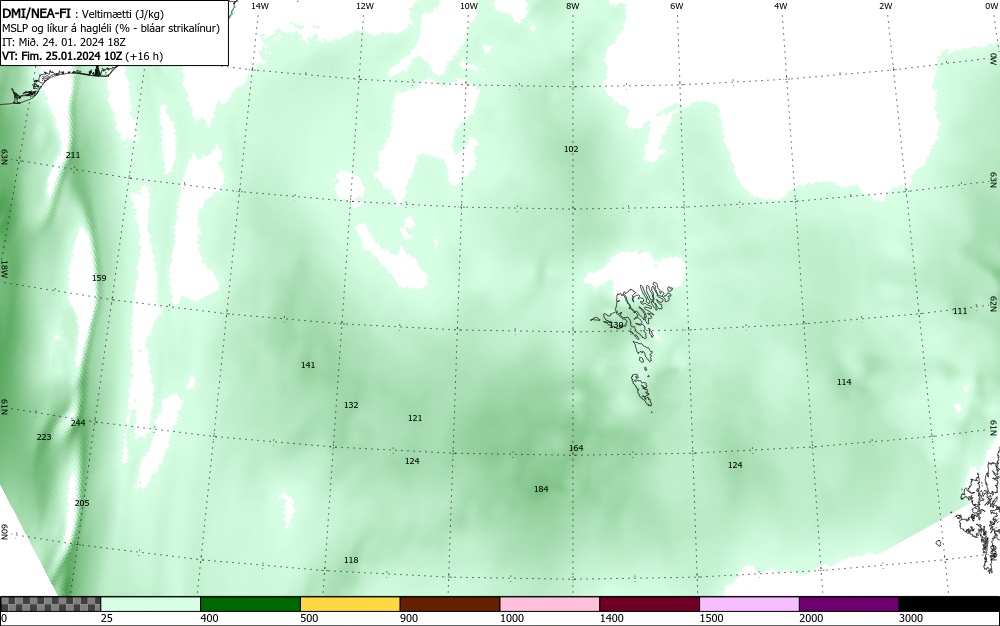Click the 124 value just below 121
1000x626 pixels.
coord(412,461)
